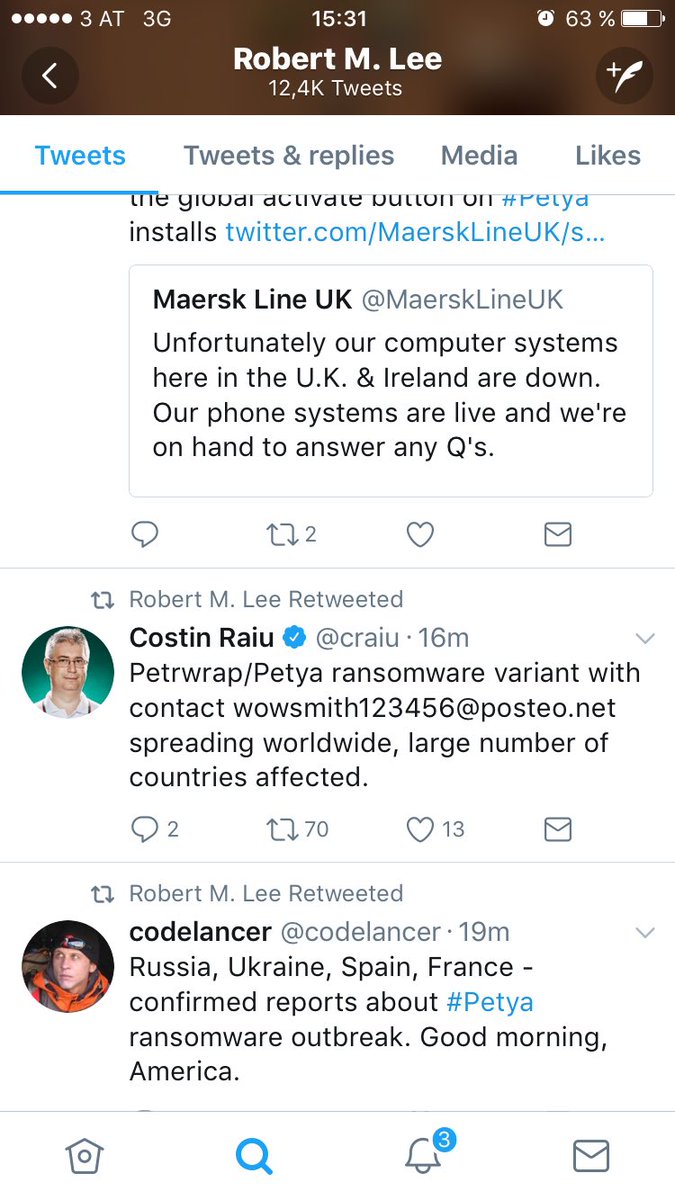The image size is (675, 1200).
Task: Share Maersk tweet via direct message icon
Action: click(x=557, y=535)
